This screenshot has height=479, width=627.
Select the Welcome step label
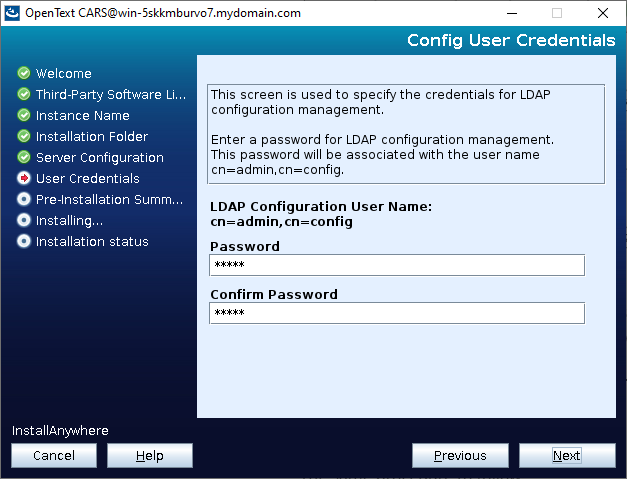[x=63, y=73]
